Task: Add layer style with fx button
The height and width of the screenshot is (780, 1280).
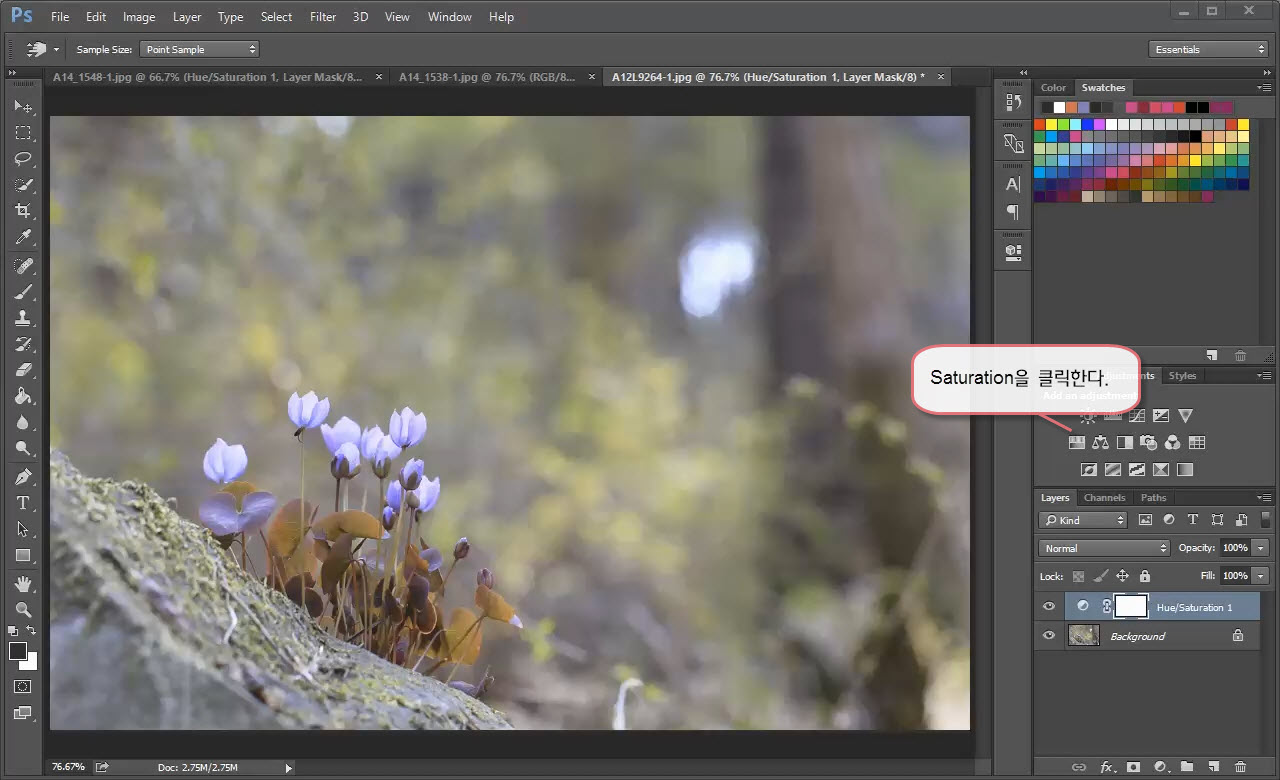Action: (1107, 767)
